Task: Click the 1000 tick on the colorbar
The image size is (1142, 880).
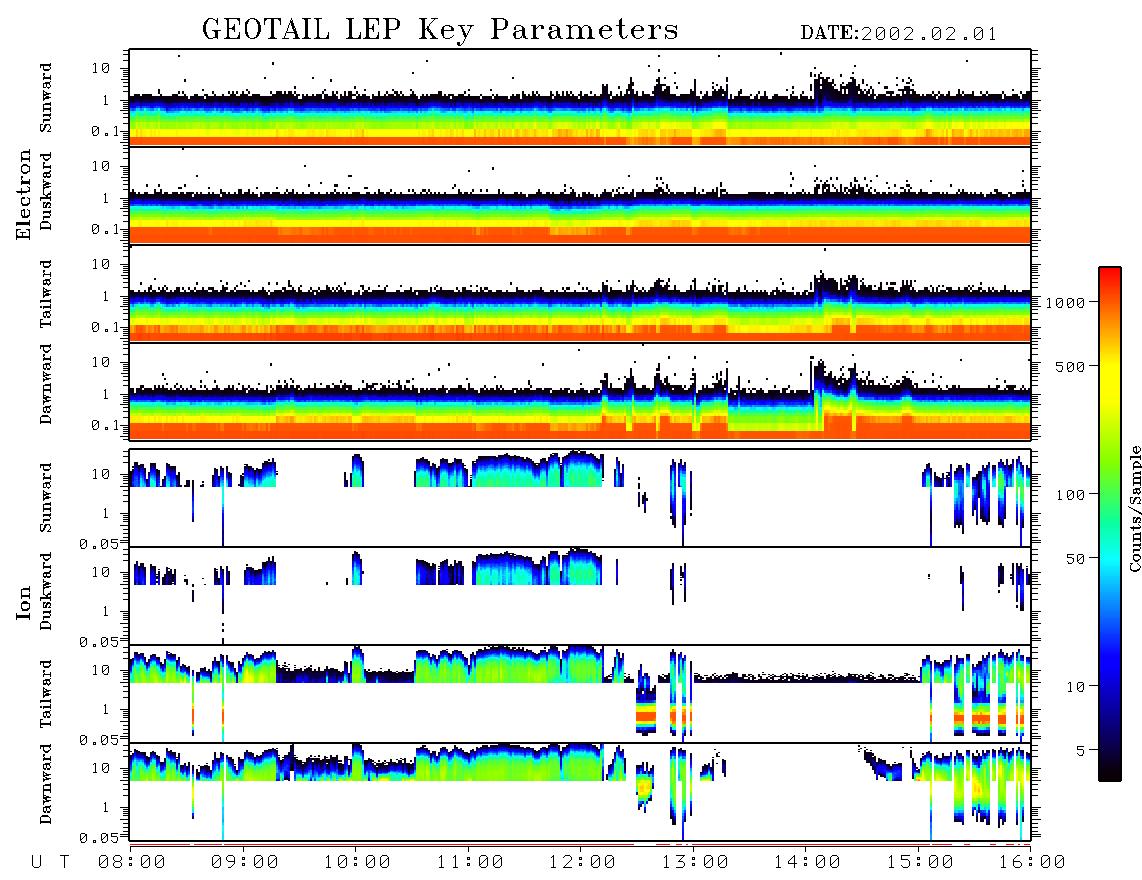Action: pos(1066,302)
